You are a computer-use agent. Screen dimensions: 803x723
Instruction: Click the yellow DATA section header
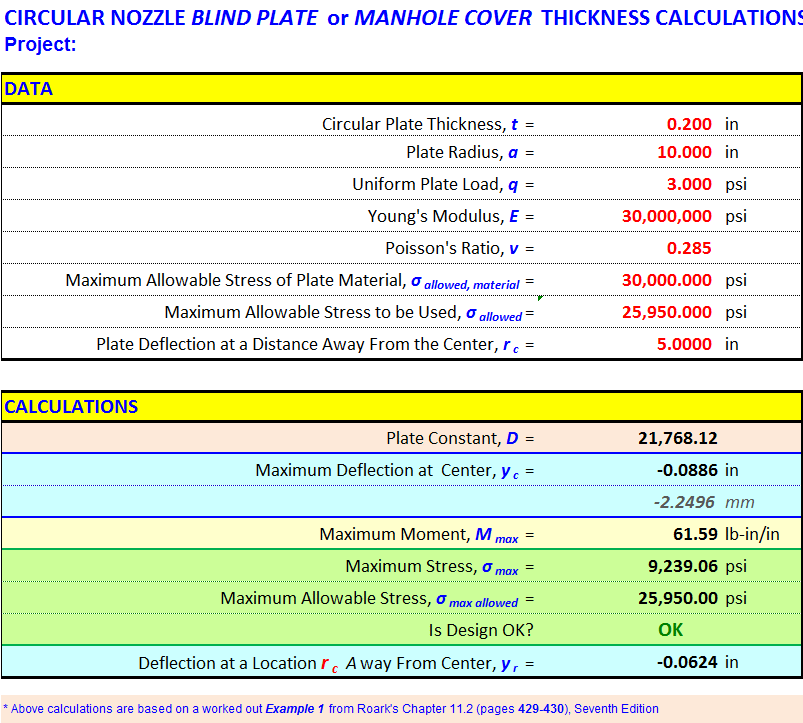coord(30,88)
